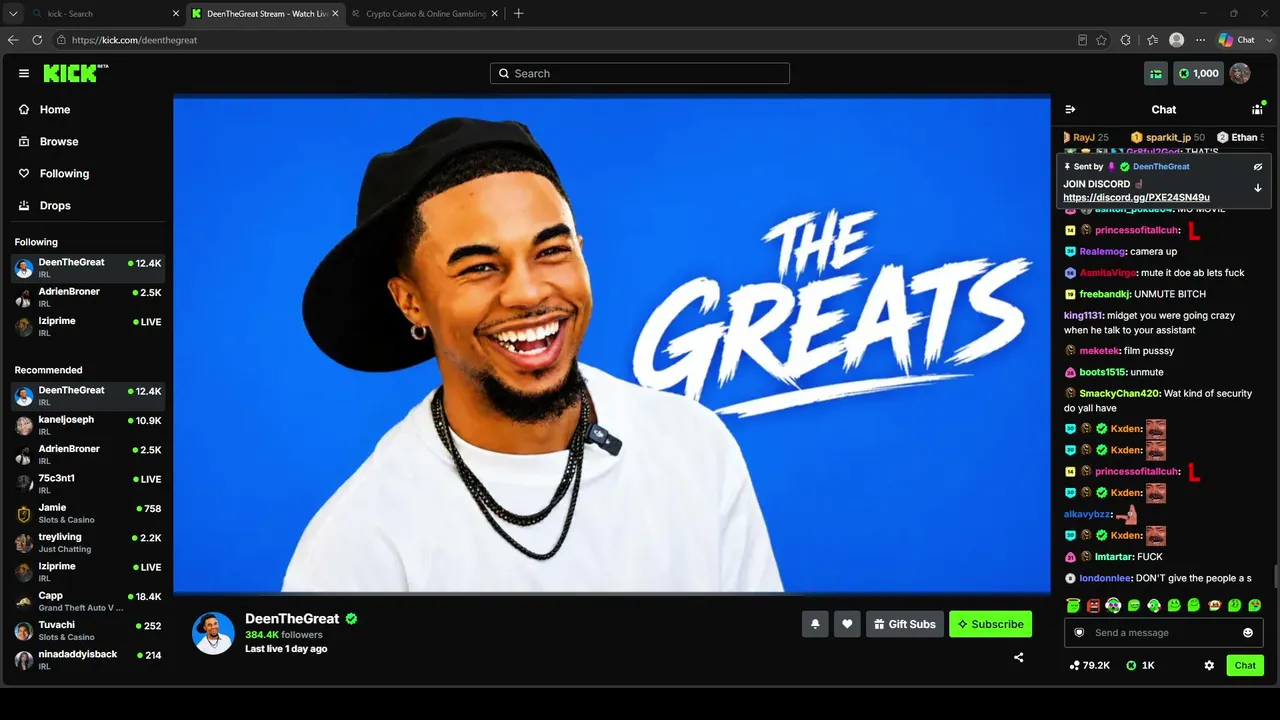Open the chat viewers list icon

click(1257, 109)
